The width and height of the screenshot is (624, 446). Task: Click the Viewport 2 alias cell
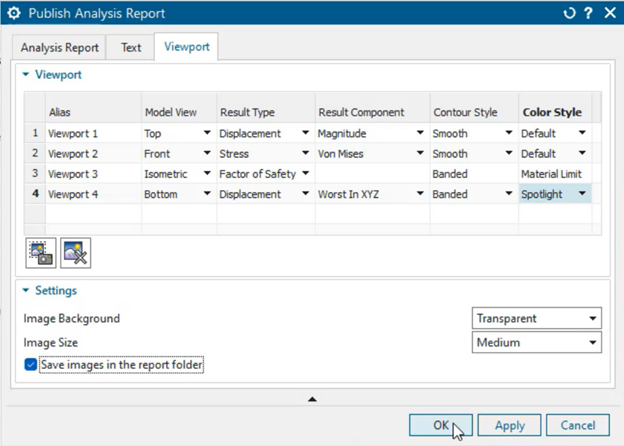pyautogui.click(x=94, y=153)
